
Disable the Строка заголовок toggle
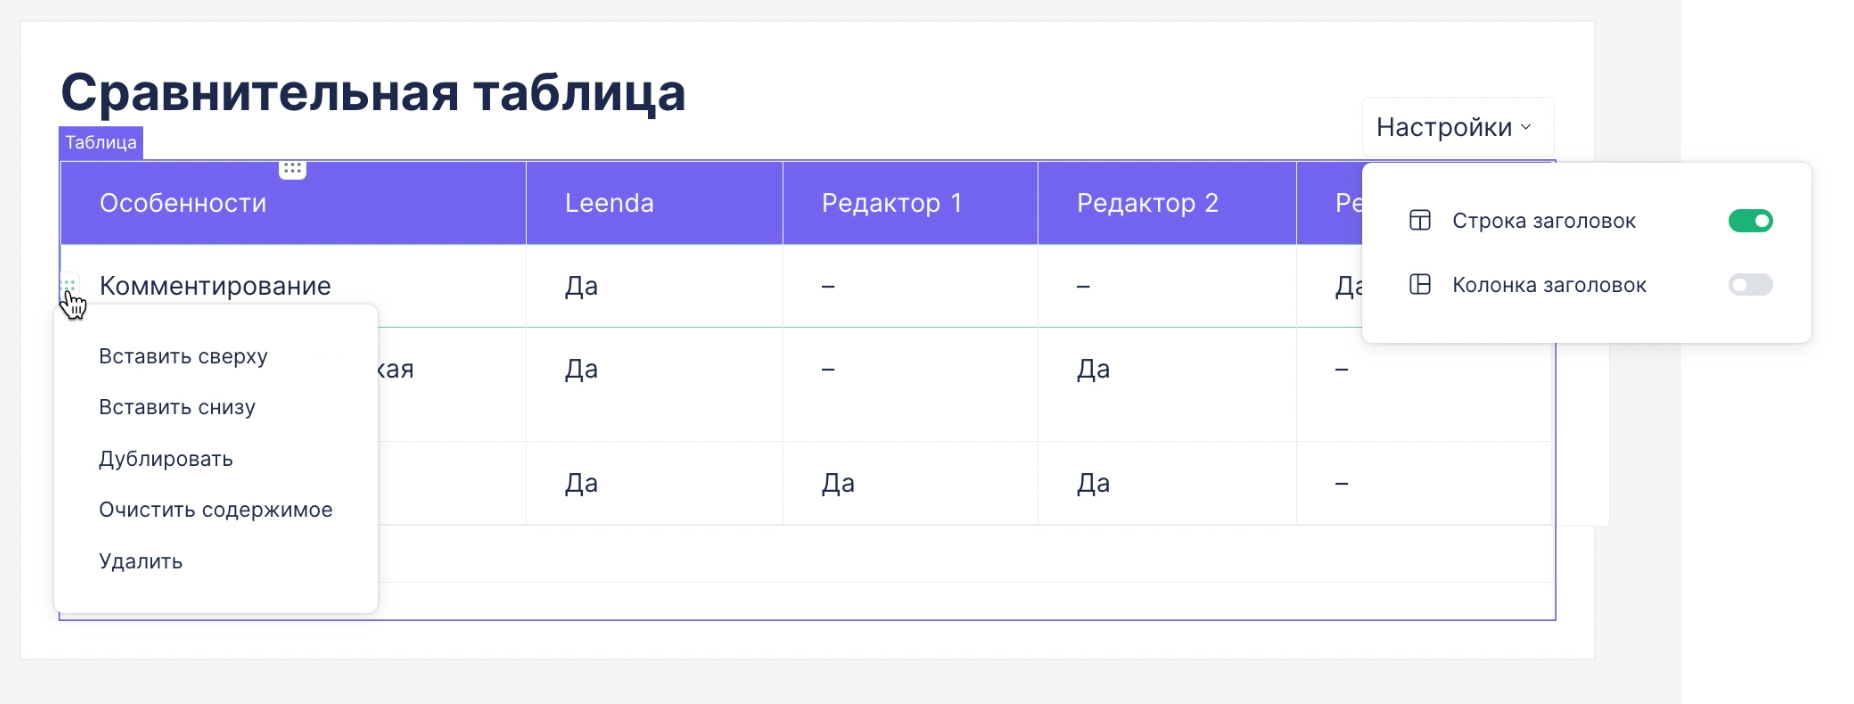click(1750, 221)
